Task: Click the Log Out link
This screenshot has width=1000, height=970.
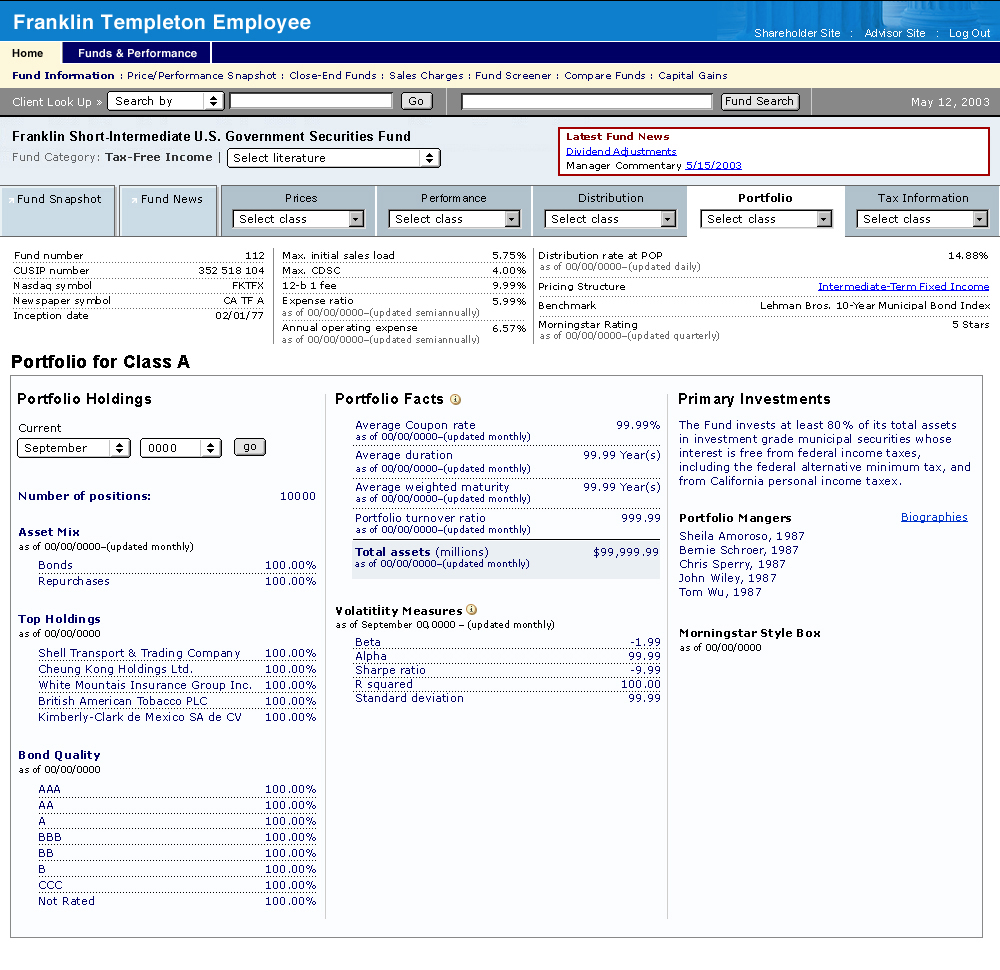Action: [969, 33]
